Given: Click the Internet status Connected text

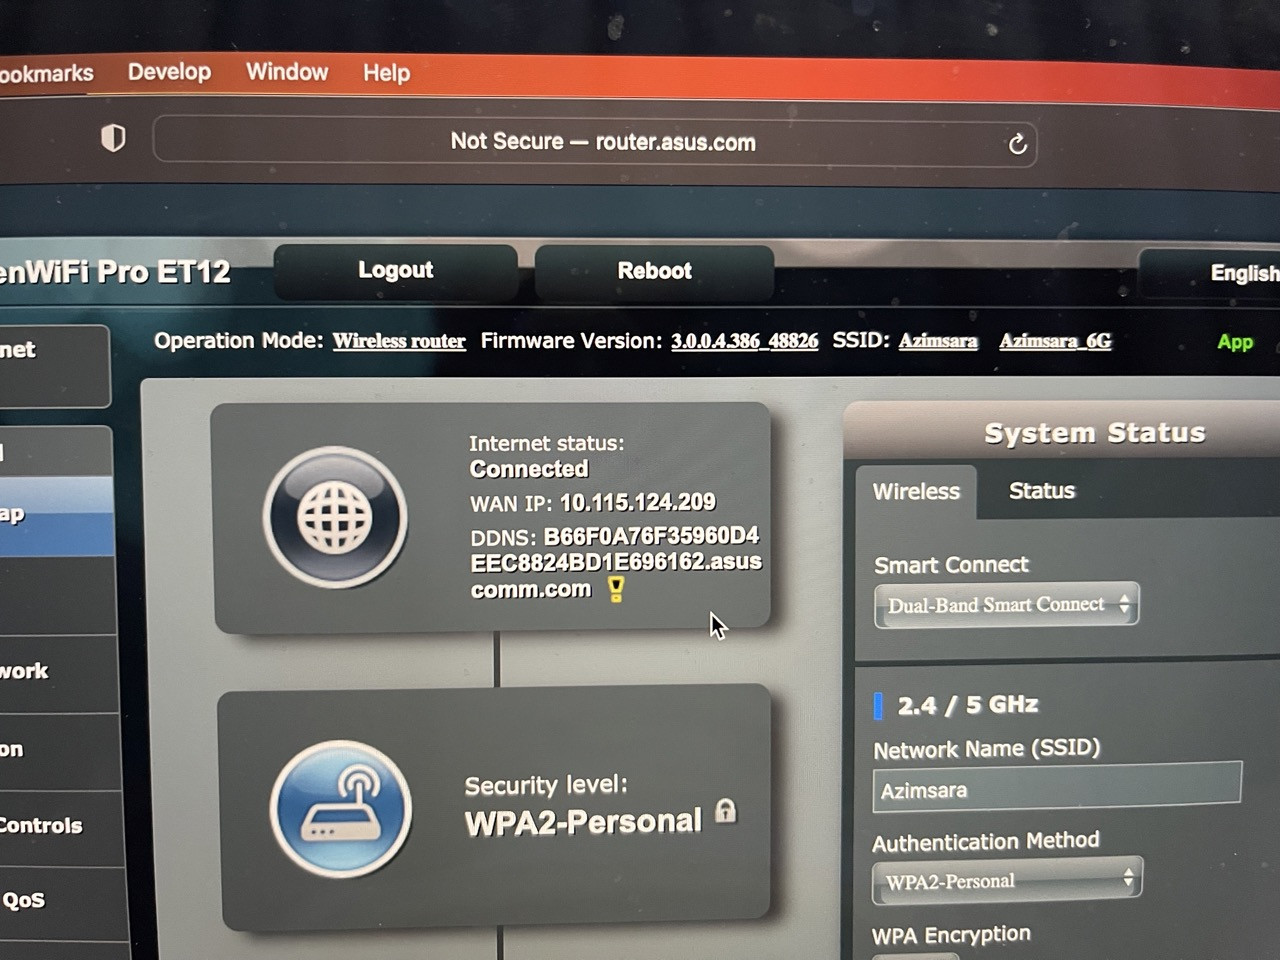Looking at the screenshot, I should point(529,469).
